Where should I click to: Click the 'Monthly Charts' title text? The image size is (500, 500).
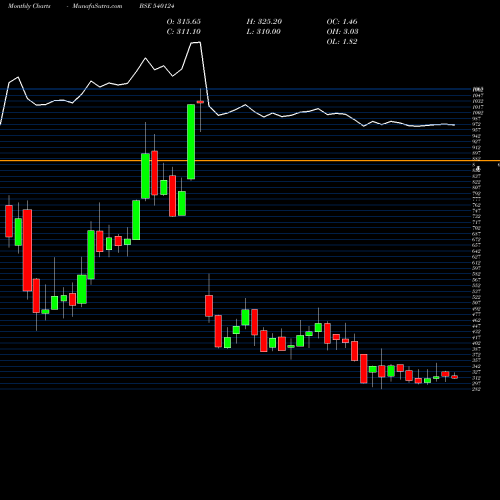[29, 6]
